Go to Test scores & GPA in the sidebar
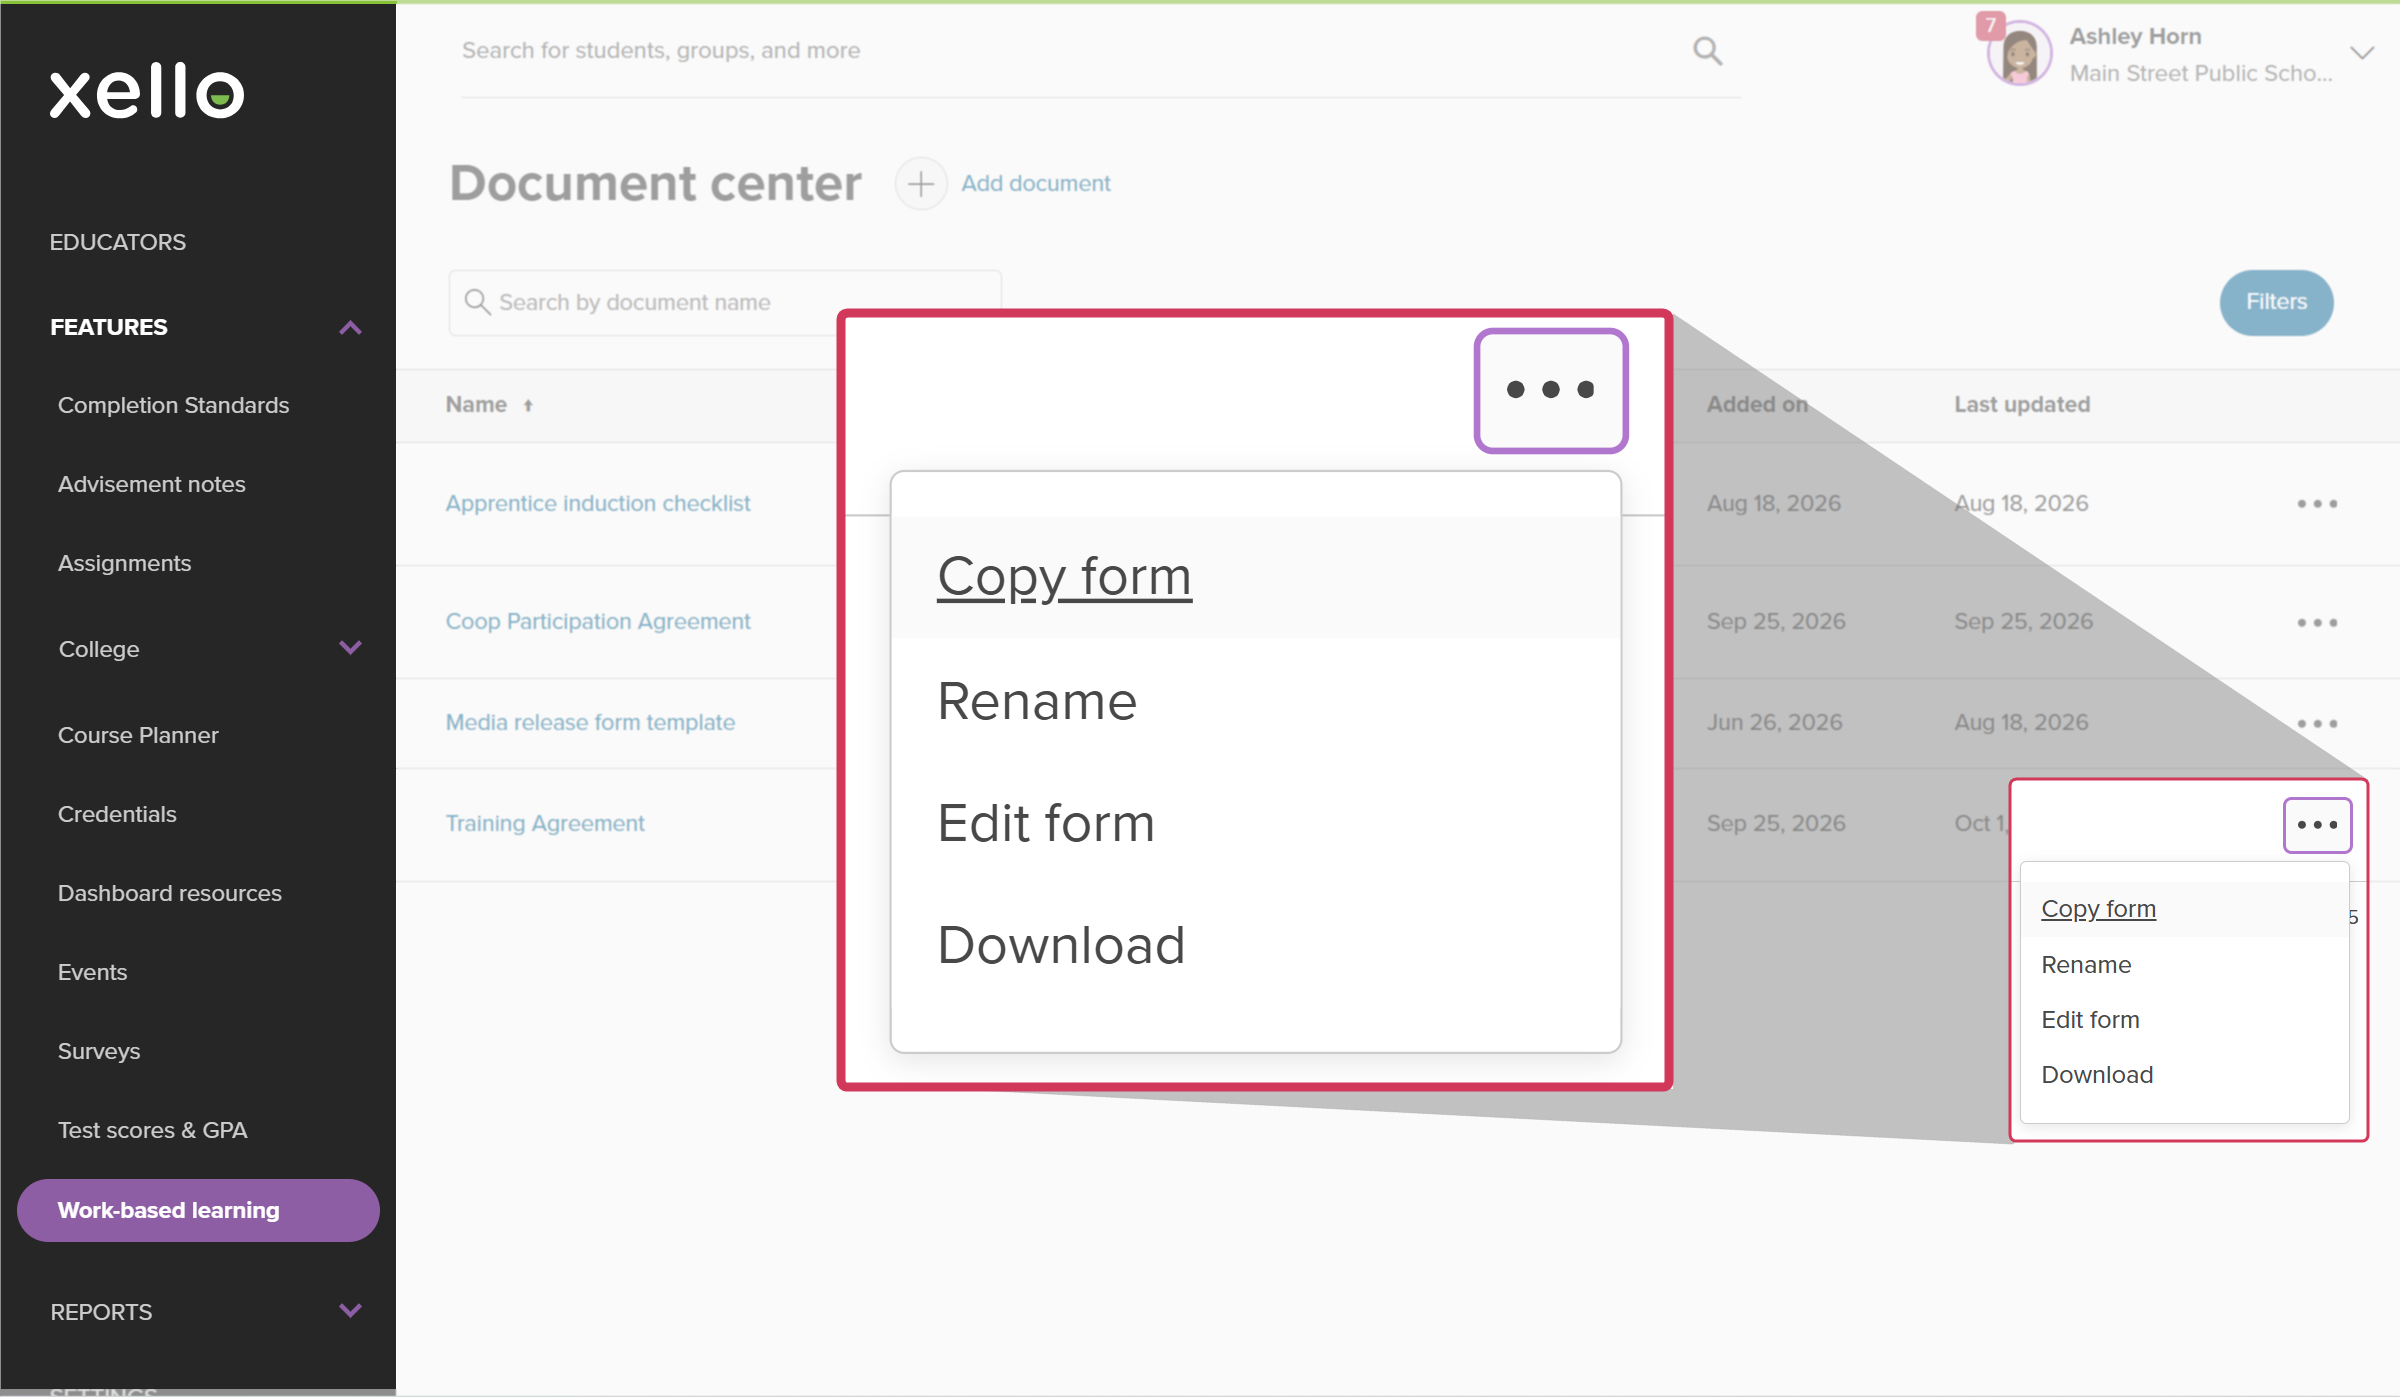 point(152,1130)
